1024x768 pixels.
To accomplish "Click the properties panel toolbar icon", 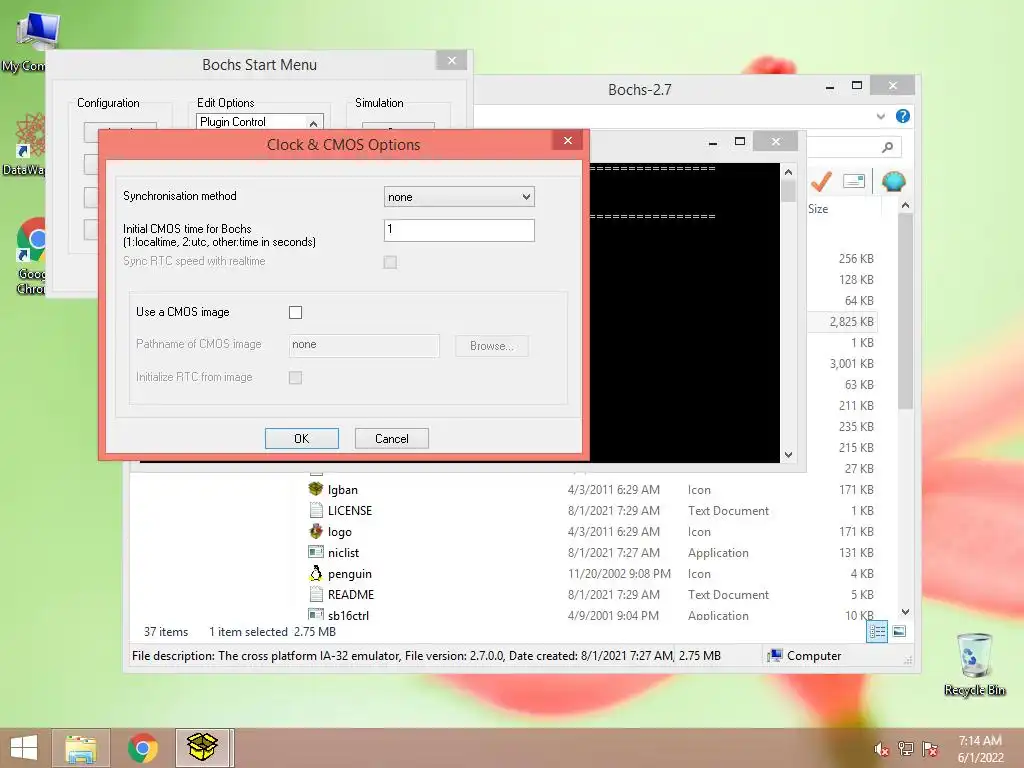I will 854,181.
